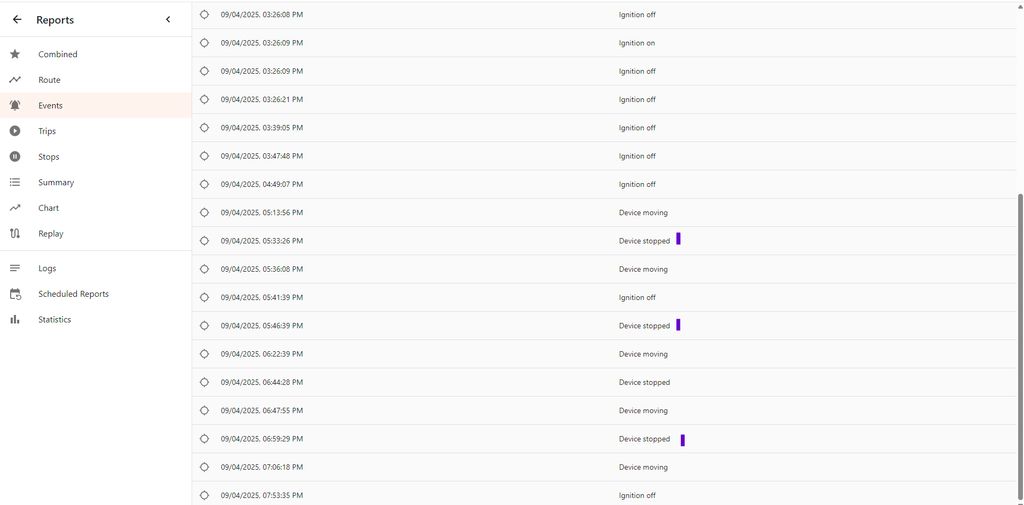This screenshot has height=505, width=1024.
Task: Open the Logs menu item
Action: point(47,268)
